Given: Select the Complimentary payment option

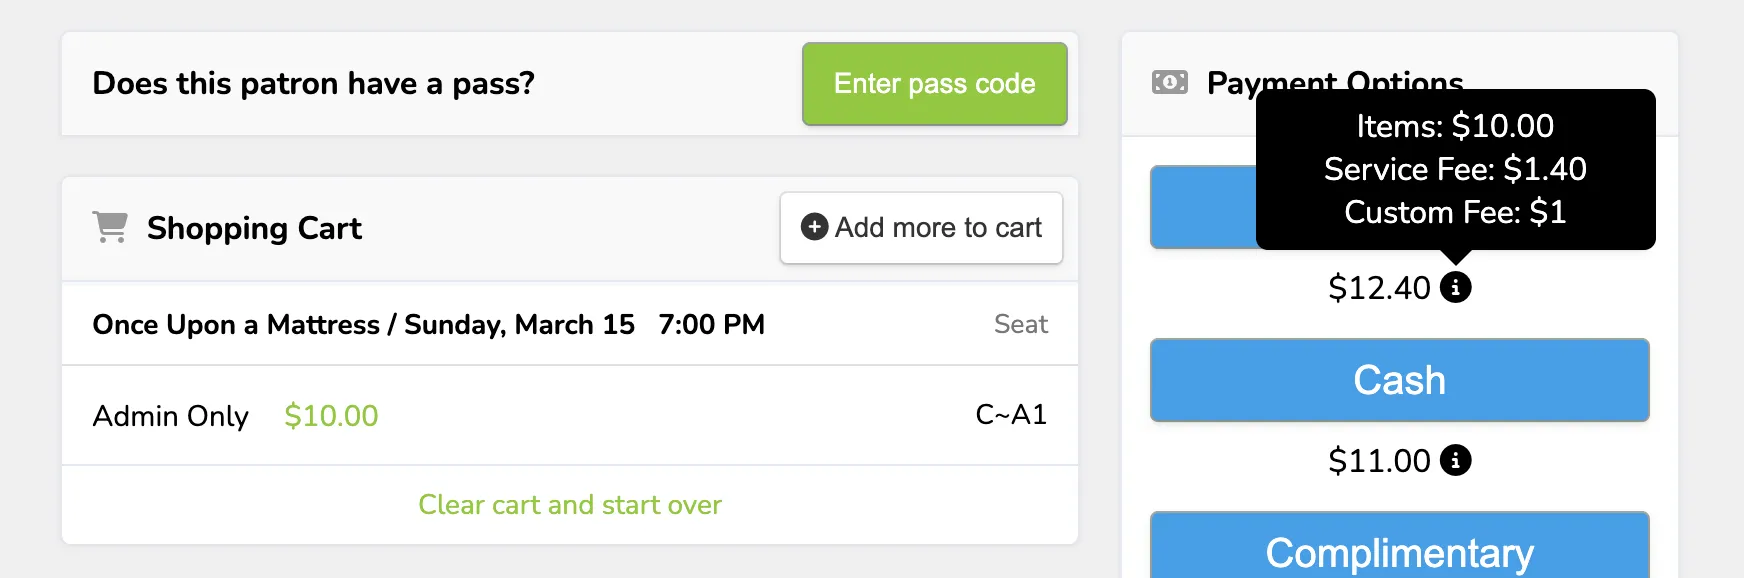Looking at the screenshot, I should 1399,546.
